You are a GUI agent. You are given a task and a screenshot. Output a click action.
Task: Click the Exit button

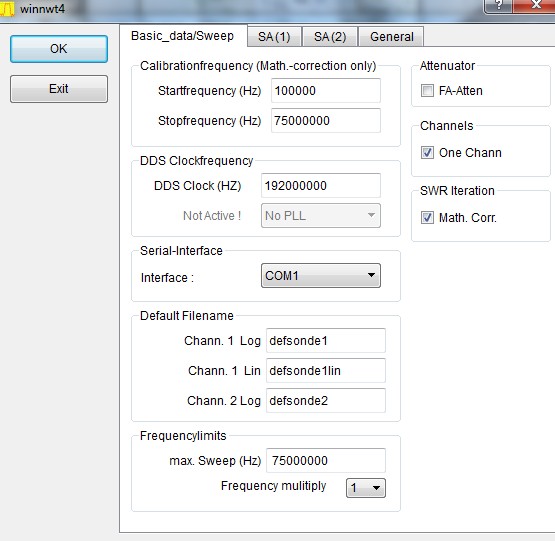(59, 89)
